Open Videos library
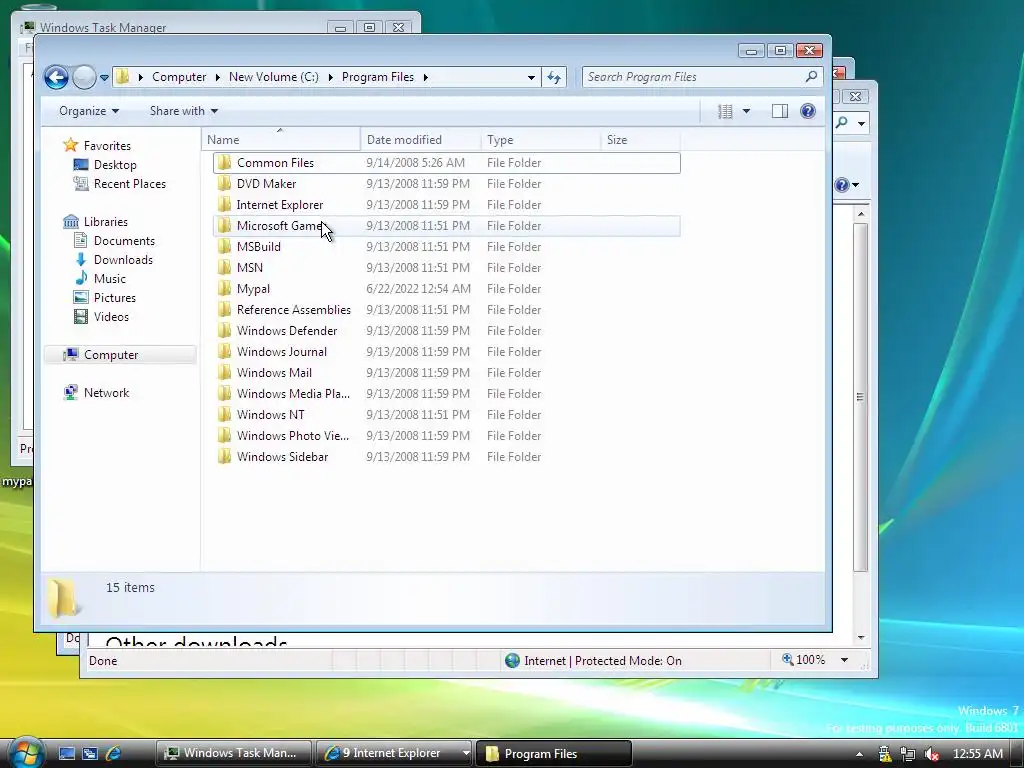The width and height of the screenshot is (1024, 768). [x=111, y=316]
